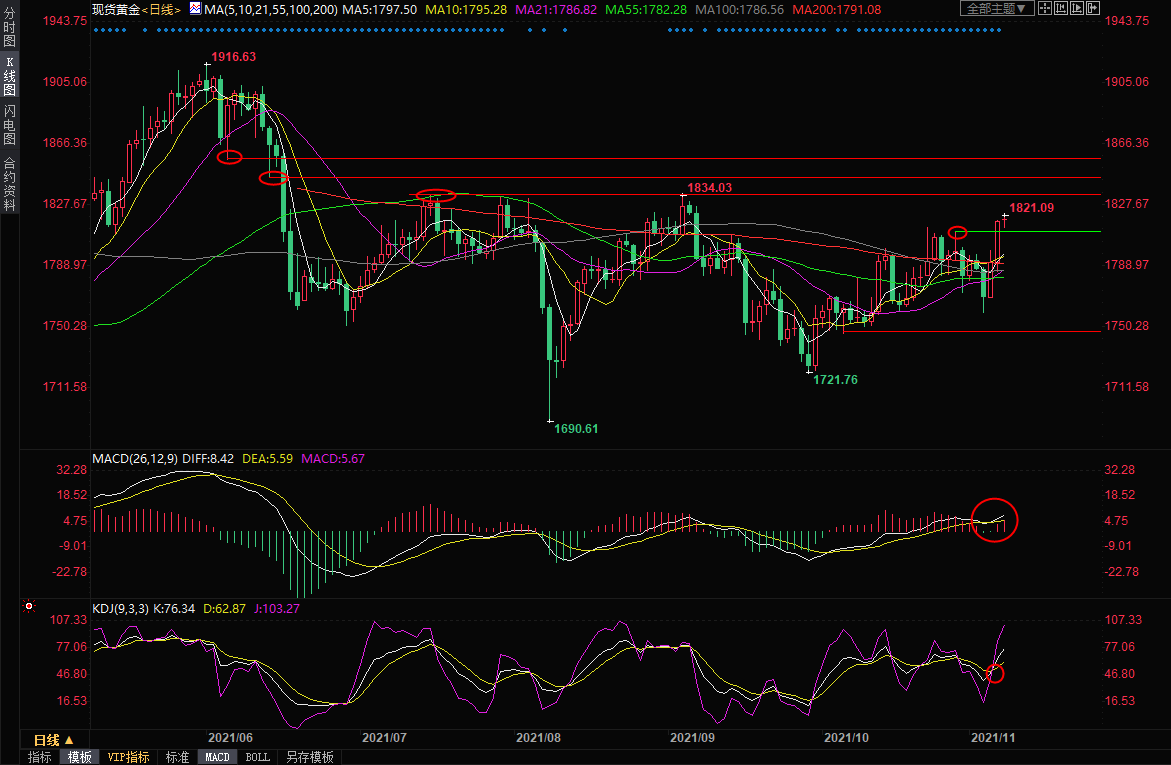Screen dimensions: 1171x765
Task: Click the red sun icon beside KDJ
Action: (x=29, y=606)
